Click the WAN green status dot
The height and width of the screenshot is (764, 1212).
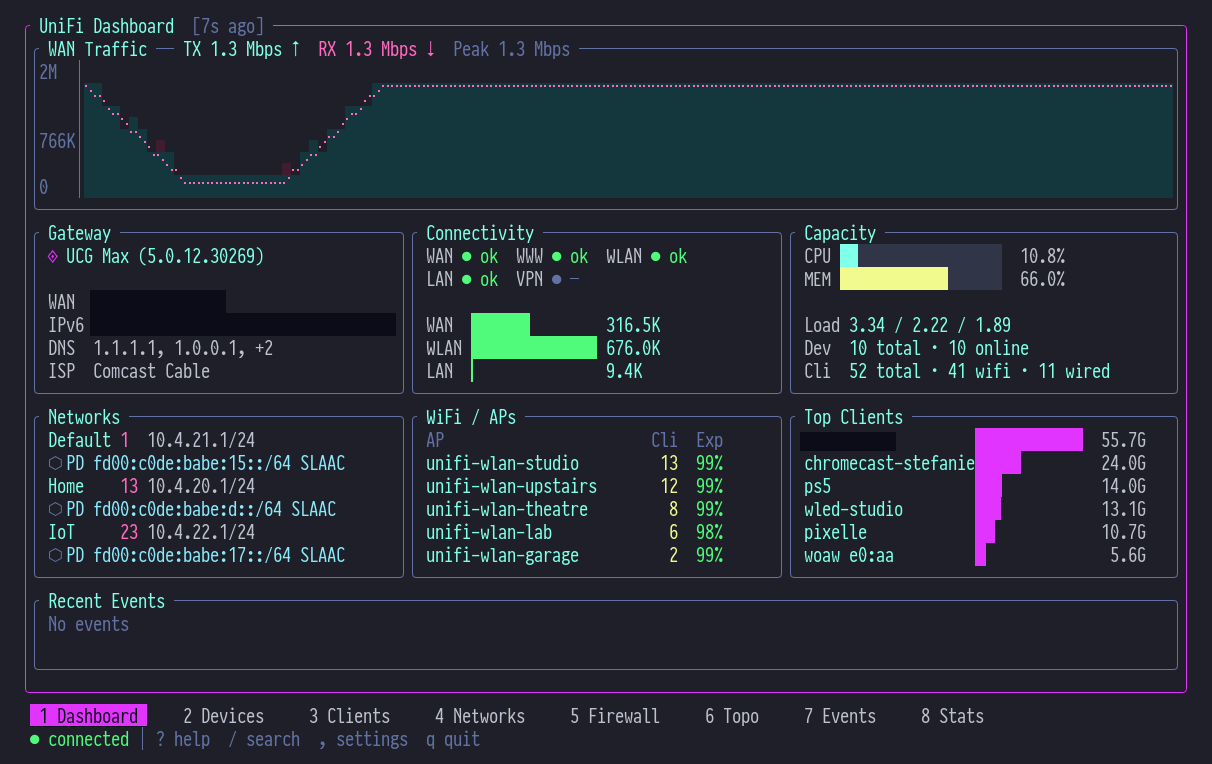click(x=466, y=257)
